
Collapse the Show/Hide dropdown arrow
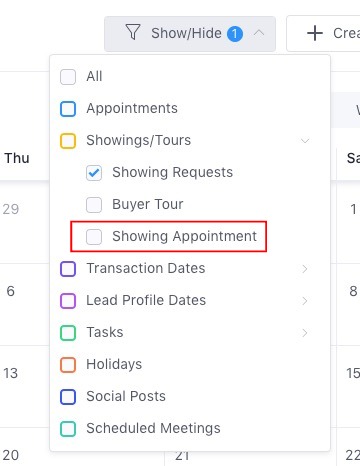tap(259, 33)
